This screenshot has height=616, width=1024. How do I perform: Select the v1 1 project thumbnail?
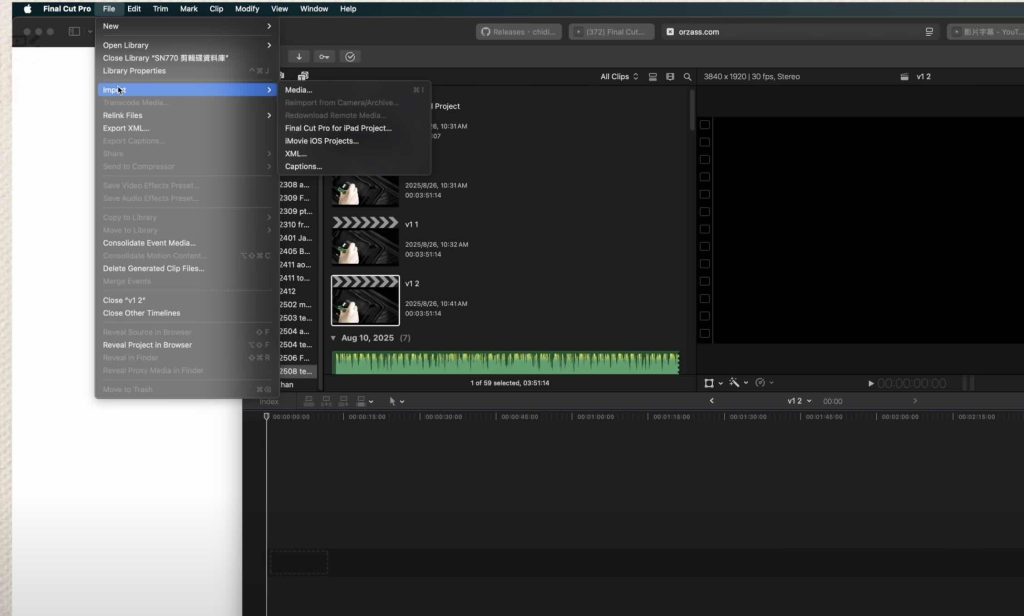[x=365, y=240]
